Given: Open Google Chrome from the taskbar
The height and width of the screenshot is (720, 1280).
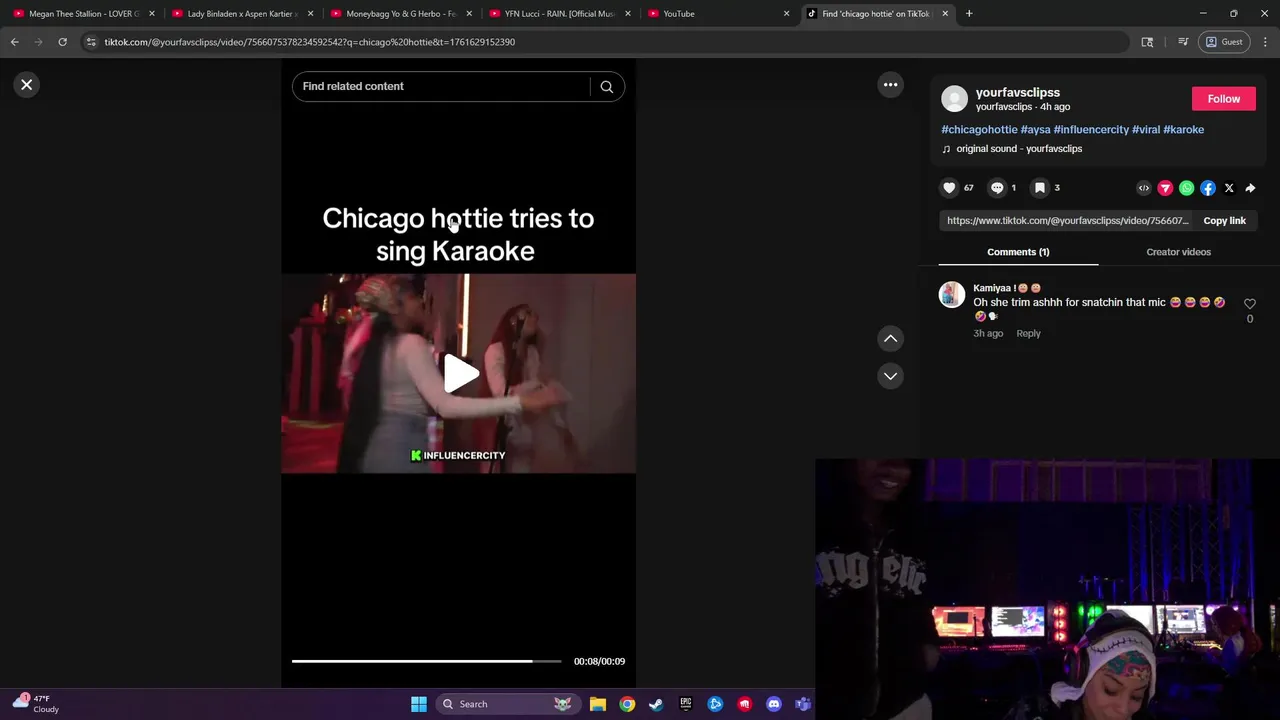Looking at the screenshot, I should [x=627, y=704].
